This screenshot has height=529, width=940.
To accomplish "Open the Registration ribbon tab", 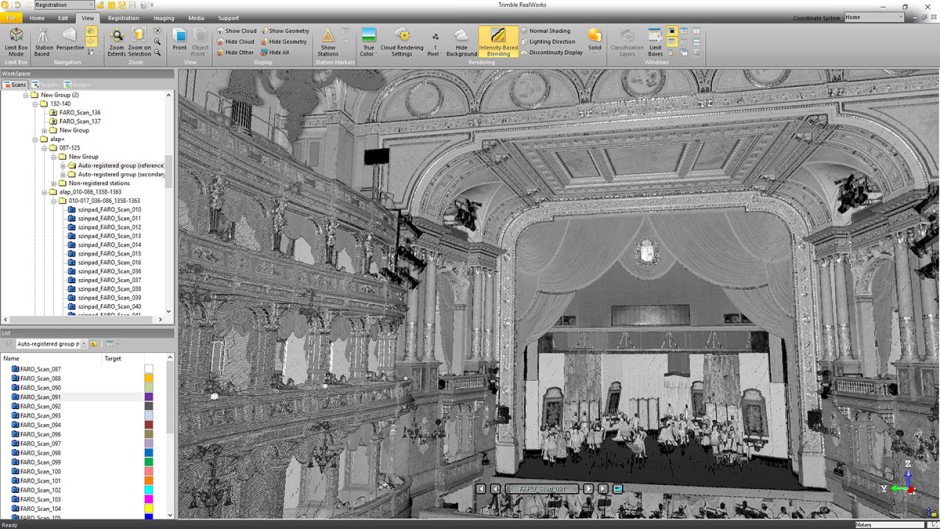I will [x=123, y=18].
